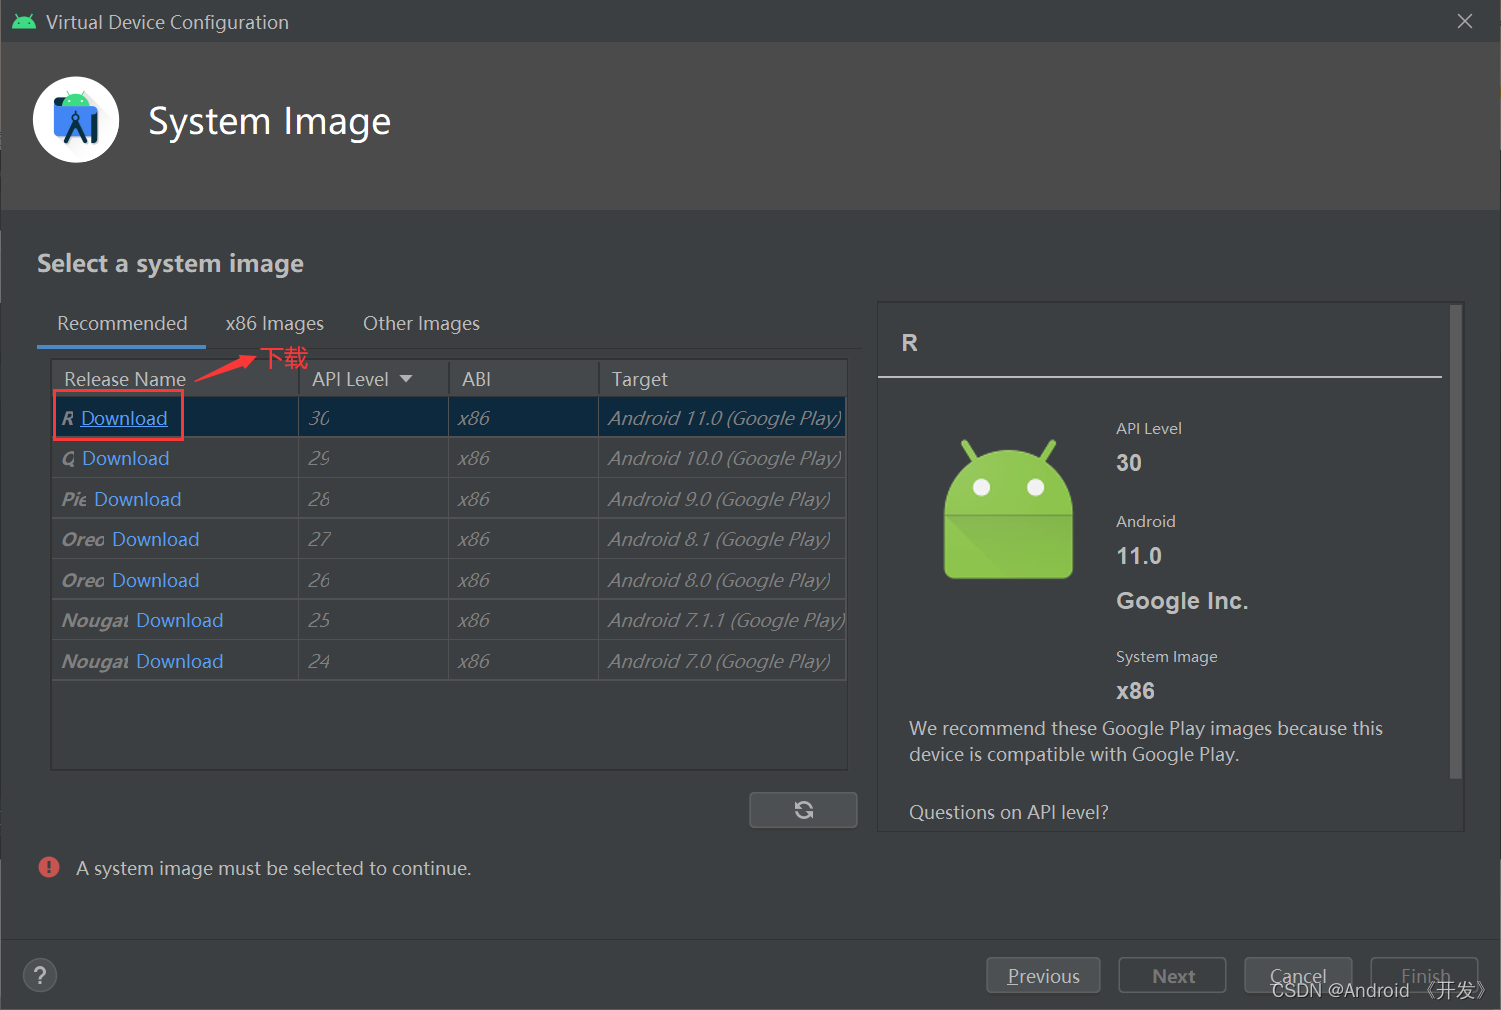Click the "Google Inc." vendor text
The height and width of the screenshot is (1010, 1501).
[1182, 601]
